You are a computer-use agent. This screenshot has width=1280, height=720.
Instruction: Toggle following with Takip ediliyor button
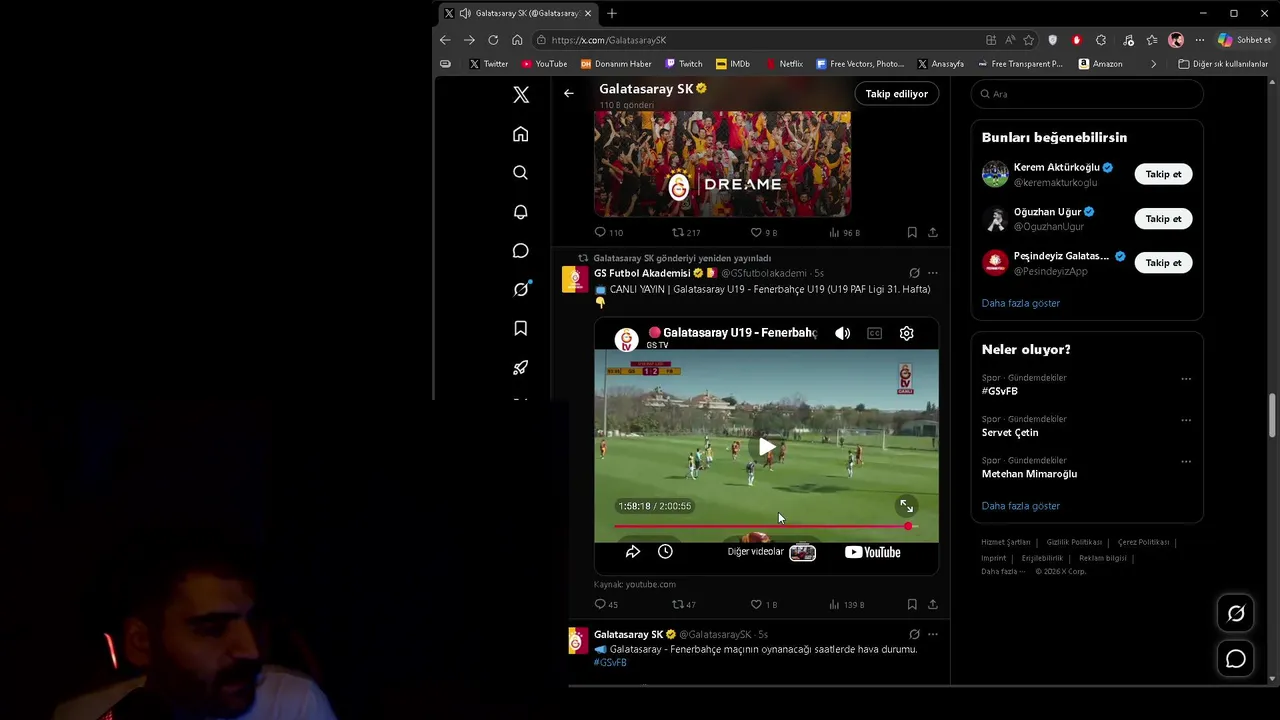pos(896,93)
